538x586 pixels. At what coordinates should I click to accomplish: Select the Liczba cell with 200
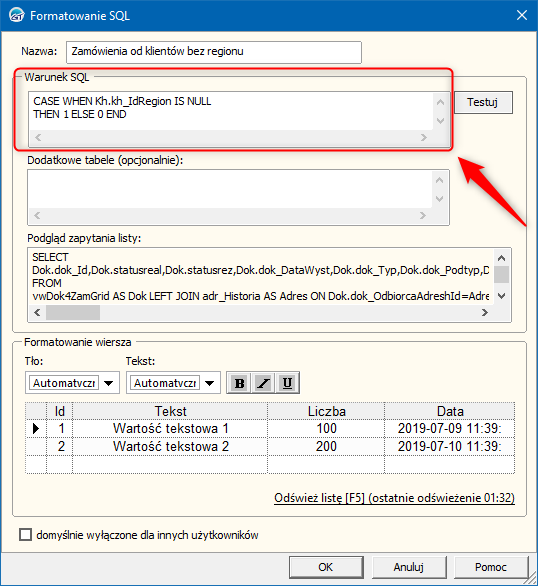(x=326, y=446)
